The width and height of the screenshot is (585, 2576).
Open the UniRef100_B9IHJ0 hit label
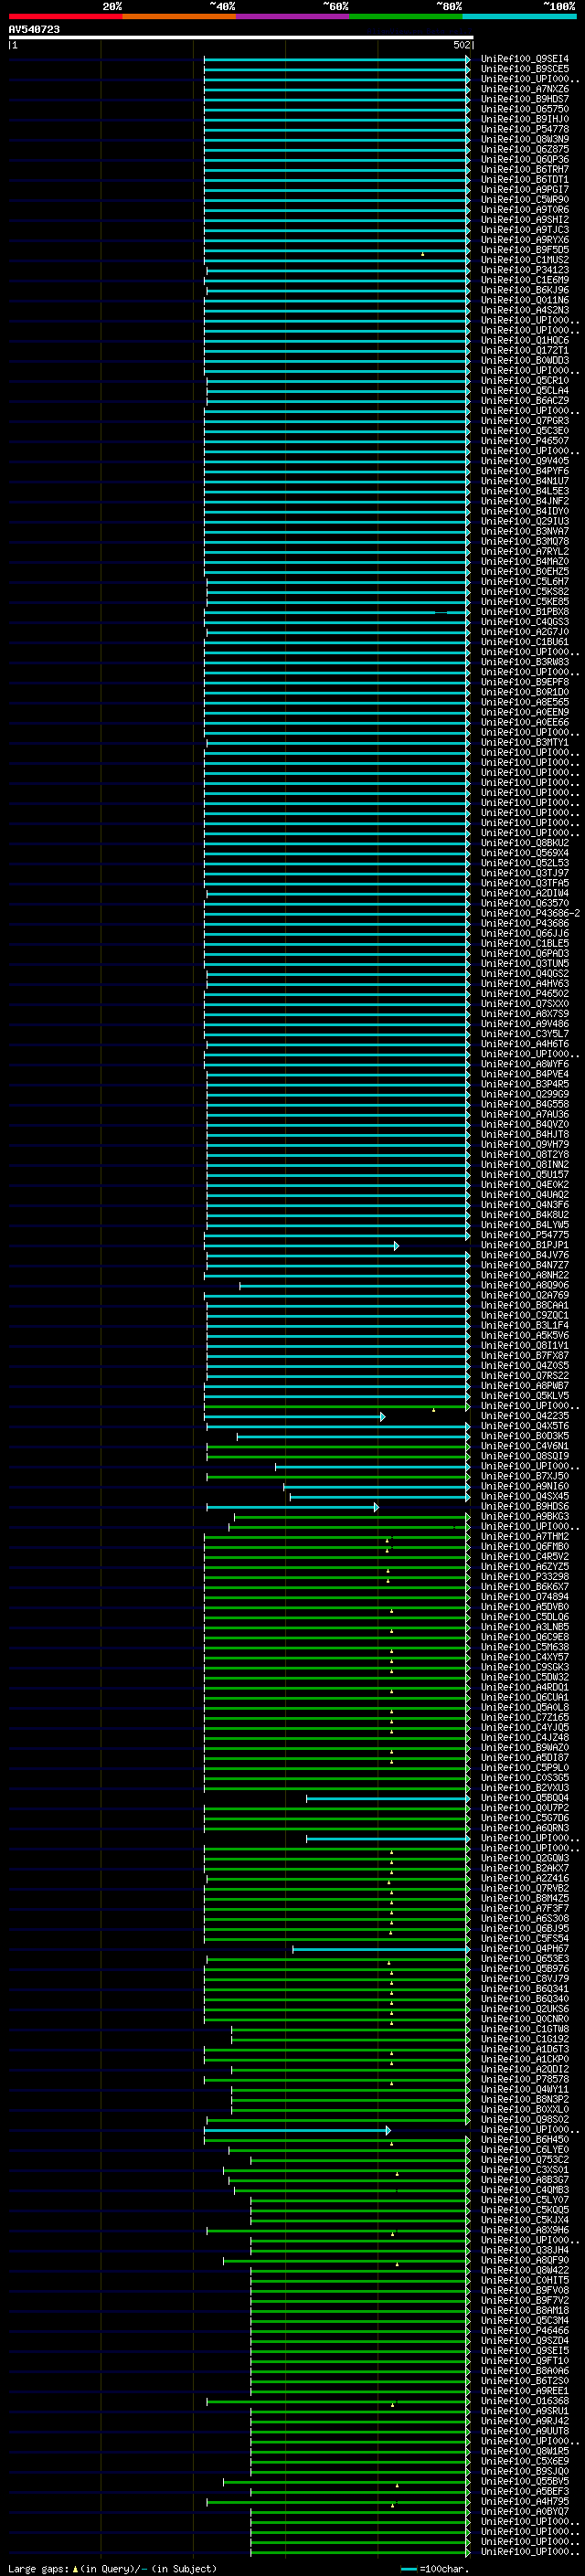pyautogui.click(x=525, y=119)
